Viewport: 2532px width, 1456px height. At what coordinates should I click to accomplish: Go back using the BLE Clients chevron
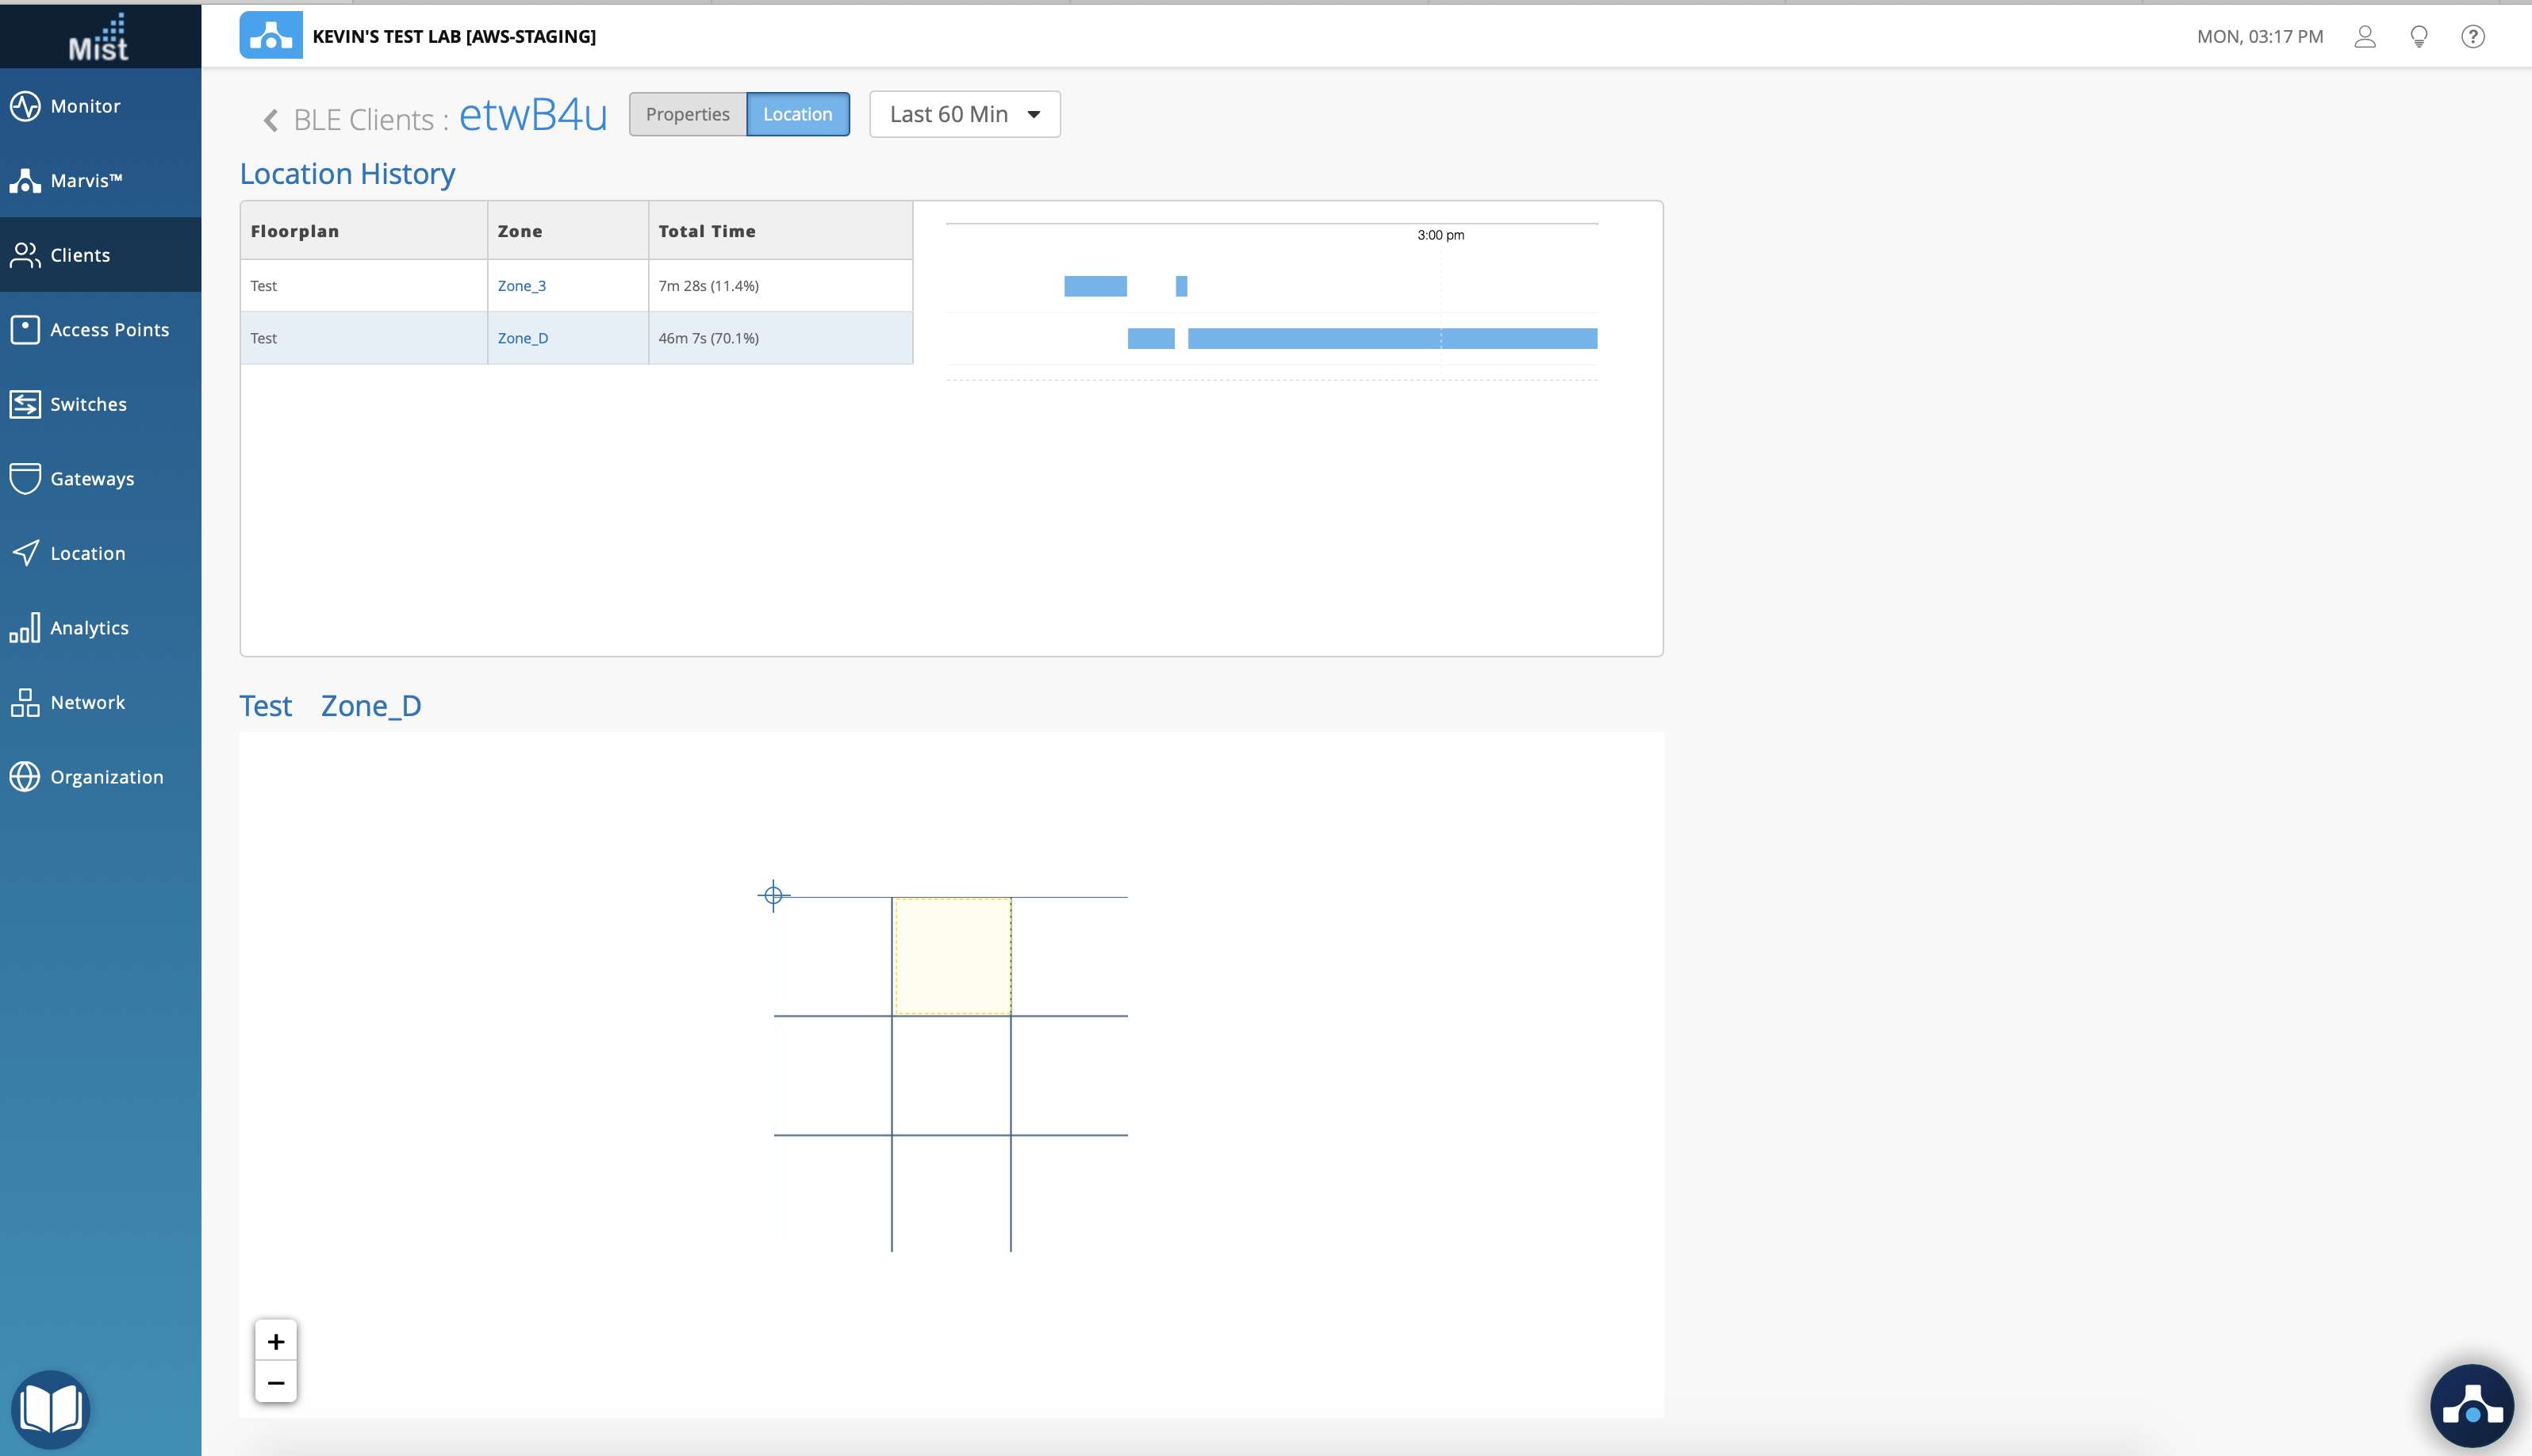[x=270, y=121]
